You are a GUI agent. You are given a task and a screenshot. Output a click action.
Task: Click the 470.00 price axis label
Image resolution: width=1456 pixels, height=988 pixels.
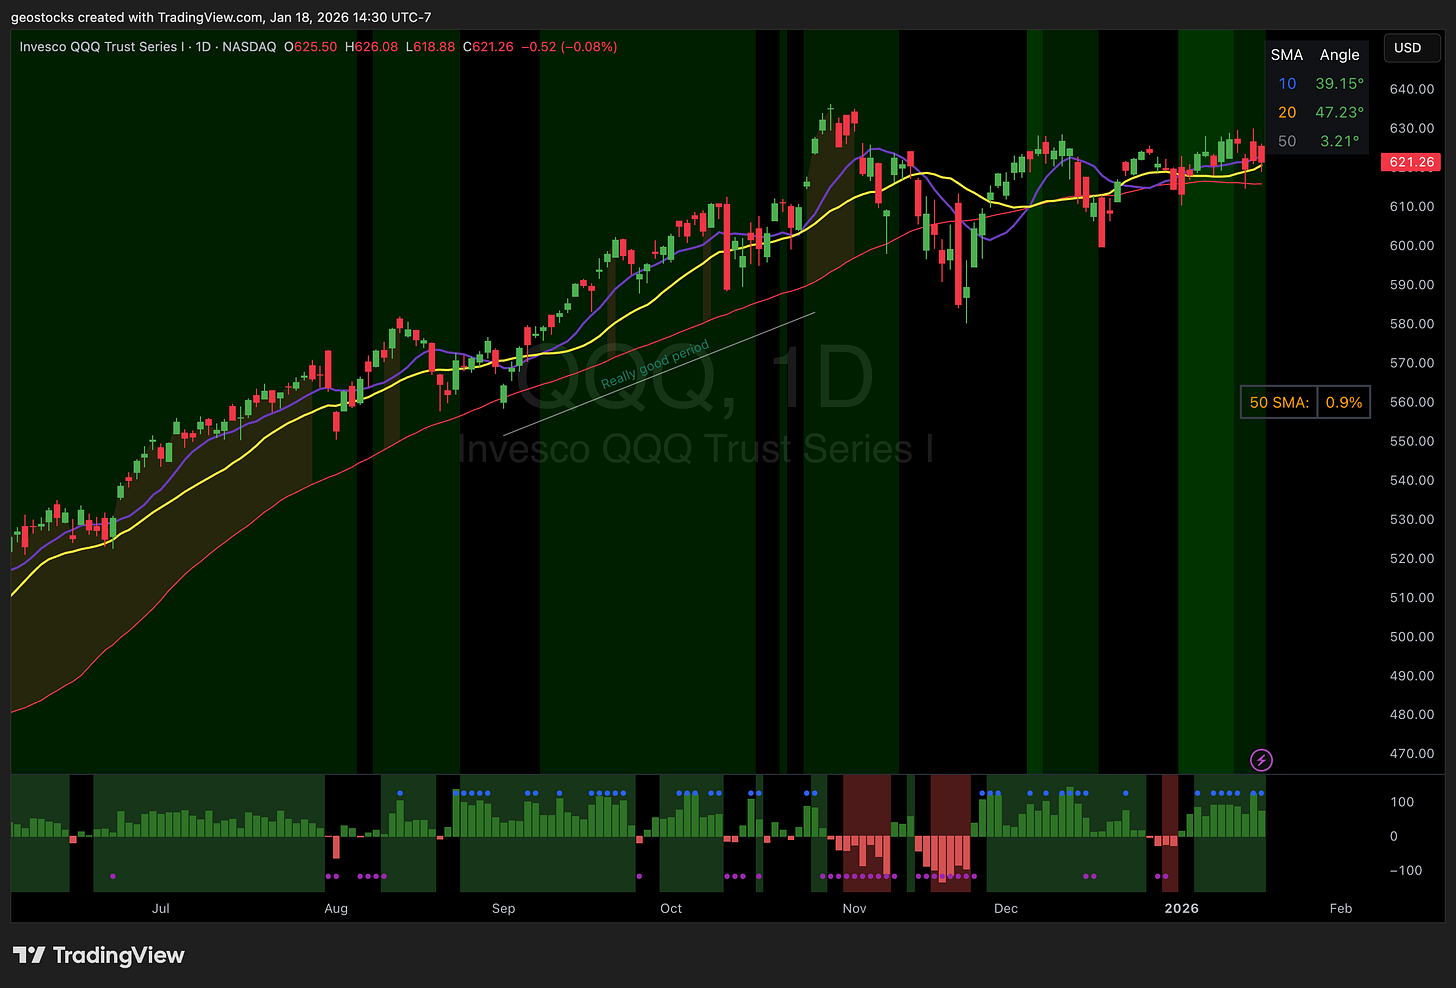(1412, 753)
